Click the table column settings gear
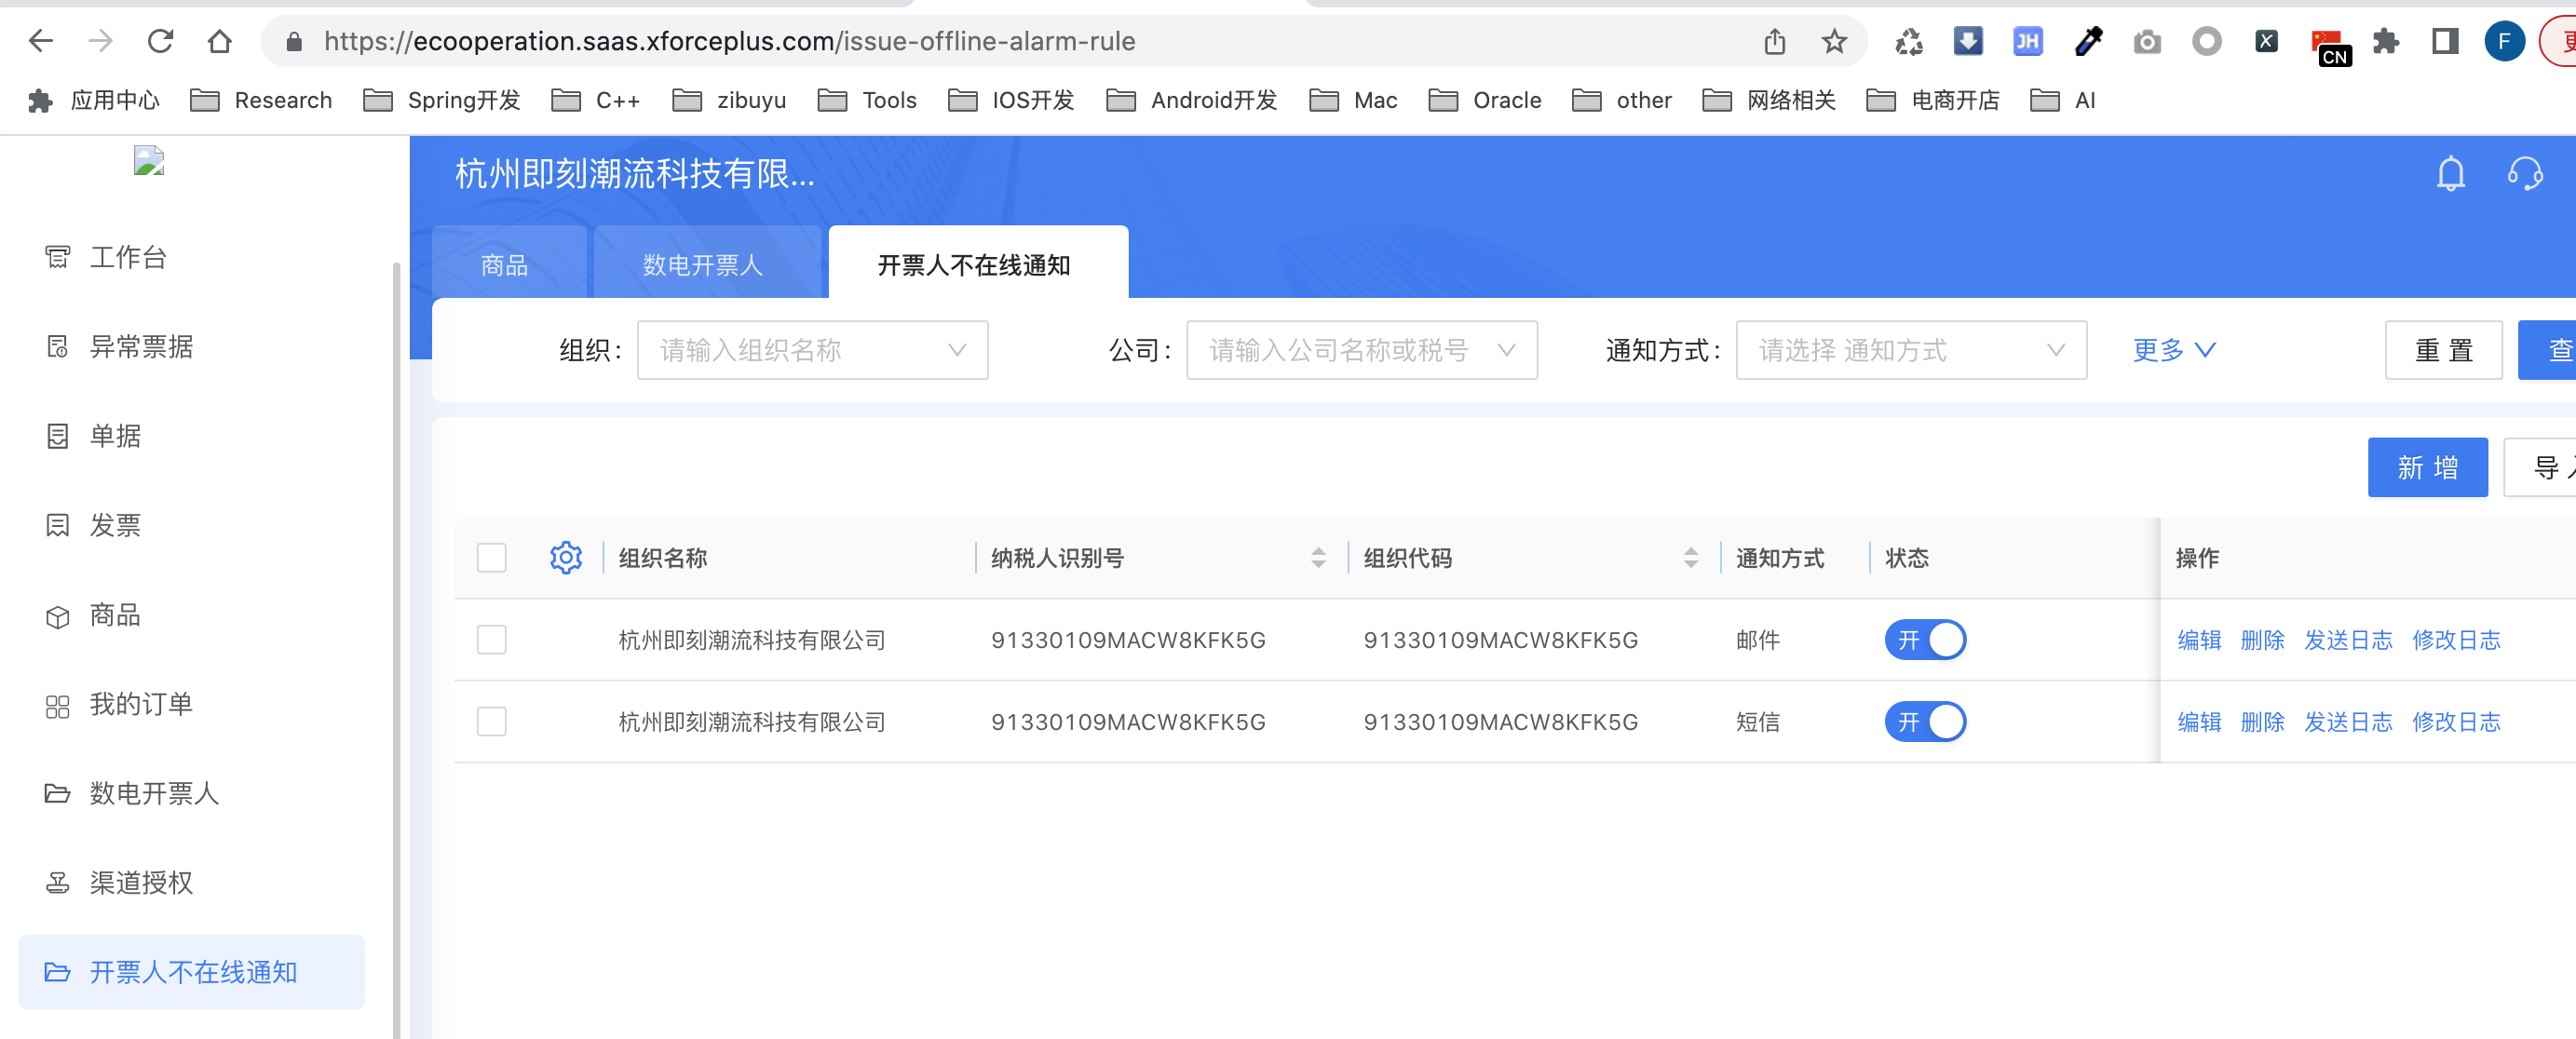Image resolution: width=2576 pixels, height=1039 pixels. [x=566, y=558]
